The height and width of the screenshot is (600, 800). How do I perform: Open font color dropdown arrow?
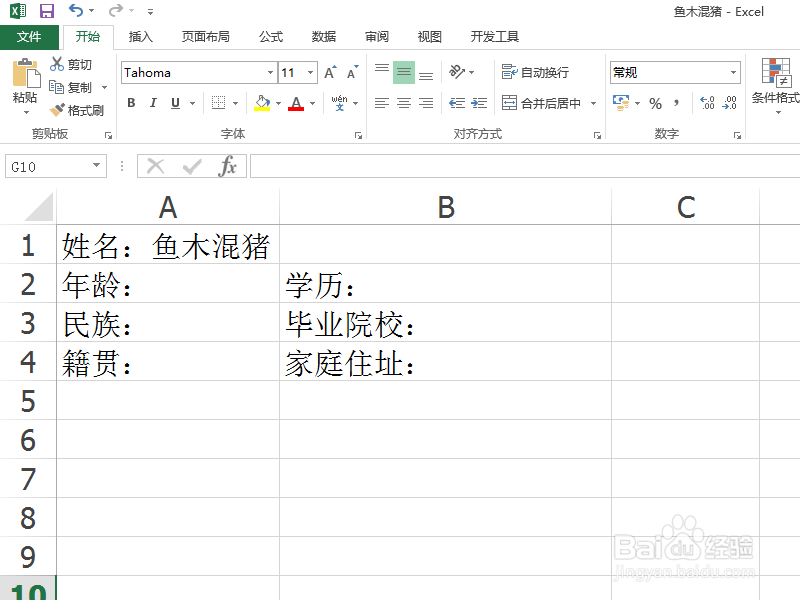(x=312, y=104)
